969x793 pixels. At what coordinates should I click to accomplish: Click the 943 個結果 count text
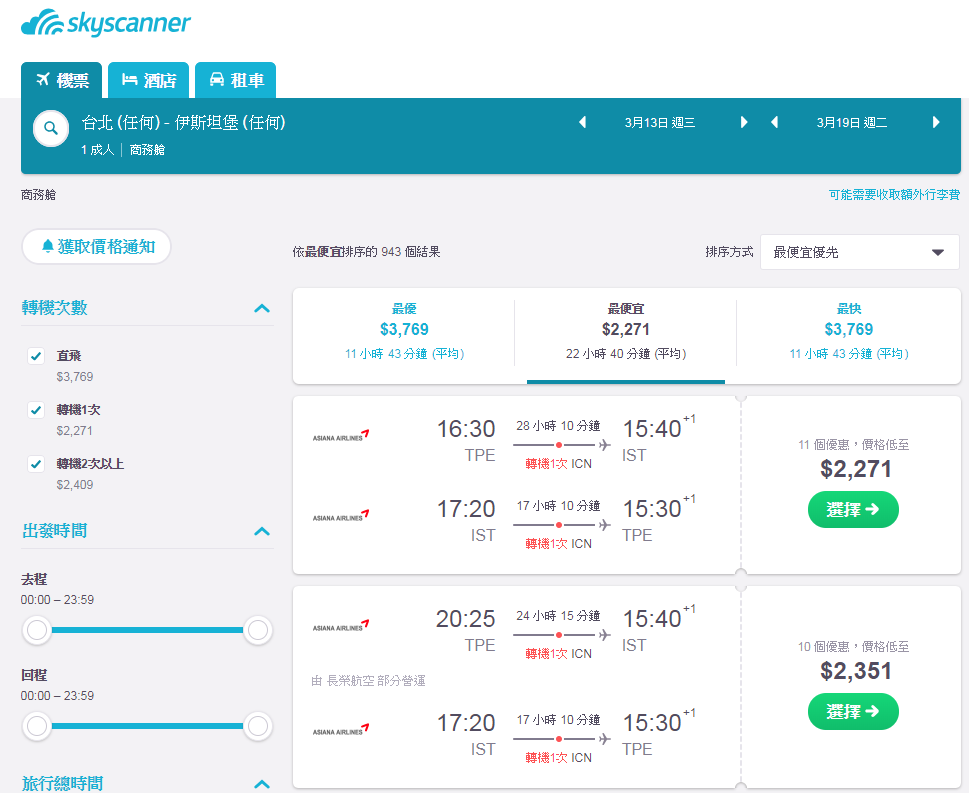coord(410,252)
